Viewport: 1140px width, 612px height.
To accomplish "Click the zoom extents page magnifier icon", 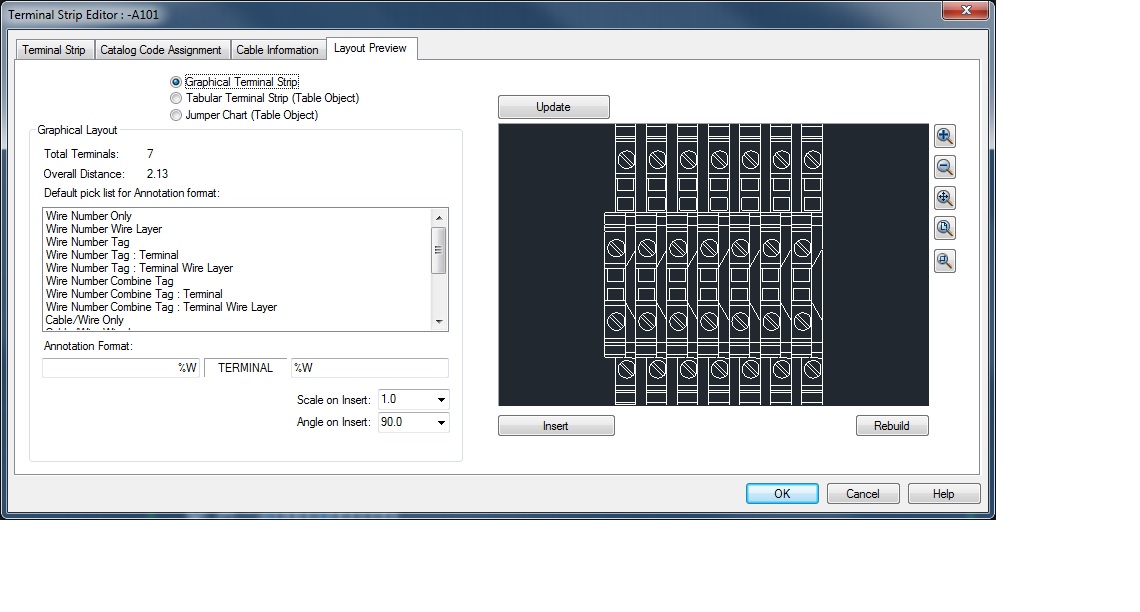I will coord(944,228).
